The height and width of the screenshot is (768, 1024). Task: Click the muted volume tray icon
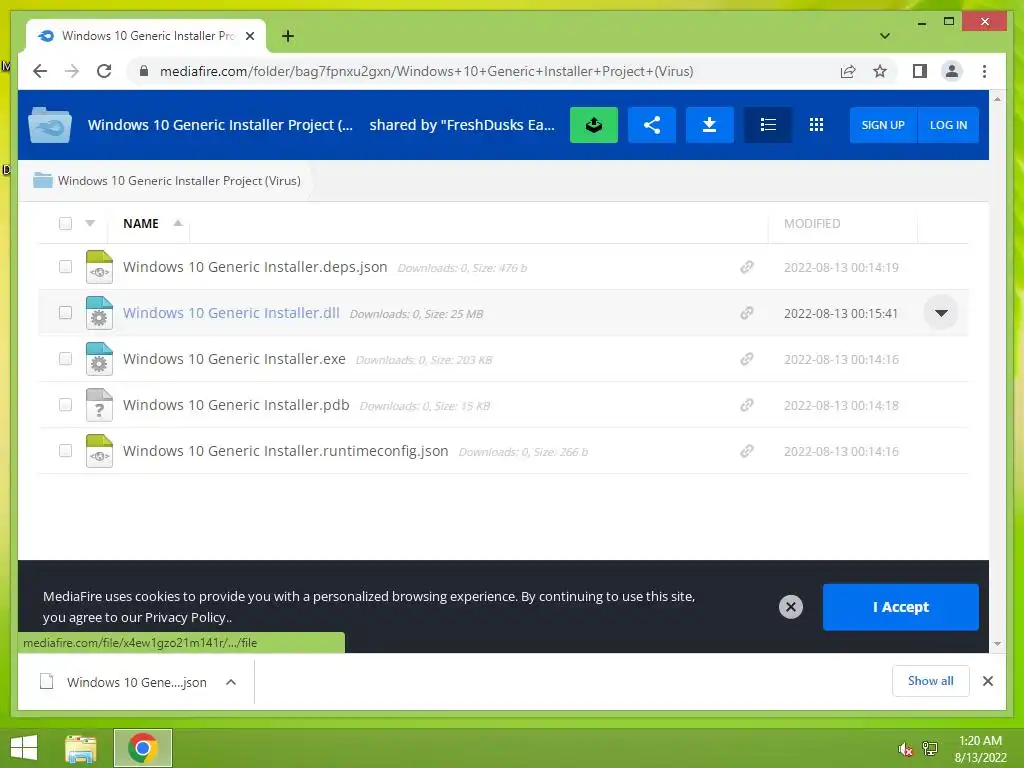click(x=905, y=749)
